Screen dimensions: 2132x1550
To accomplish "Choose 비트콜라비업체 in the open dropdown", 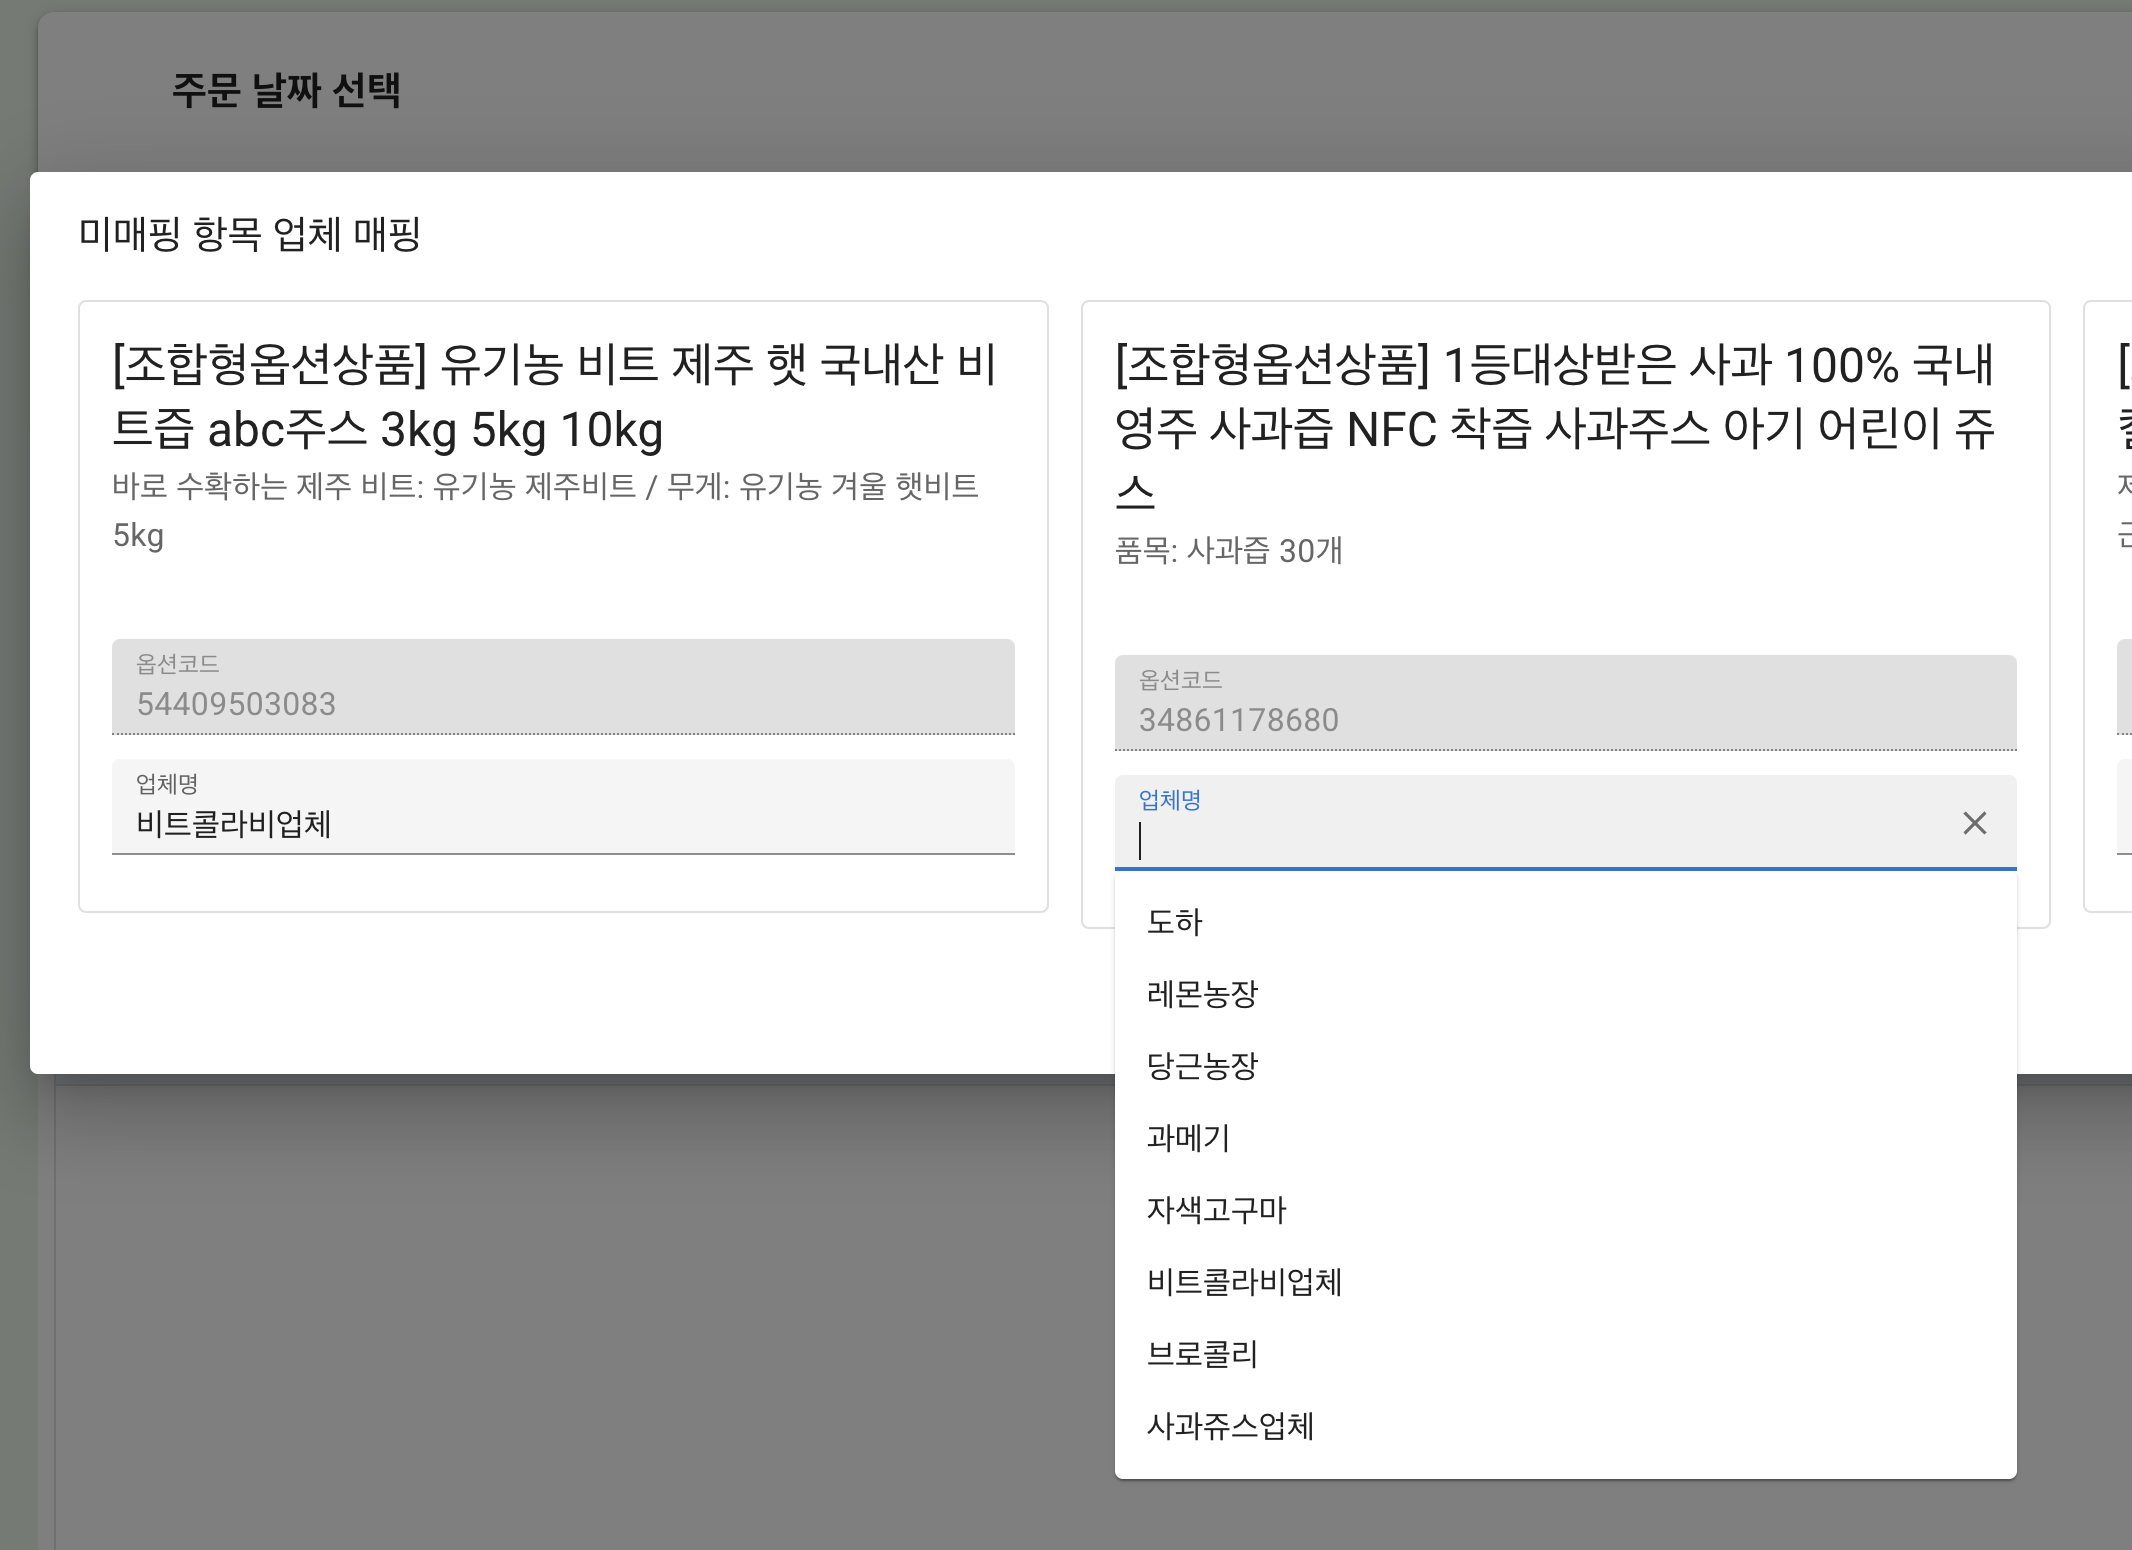I will click(x=1244, y=1282).
